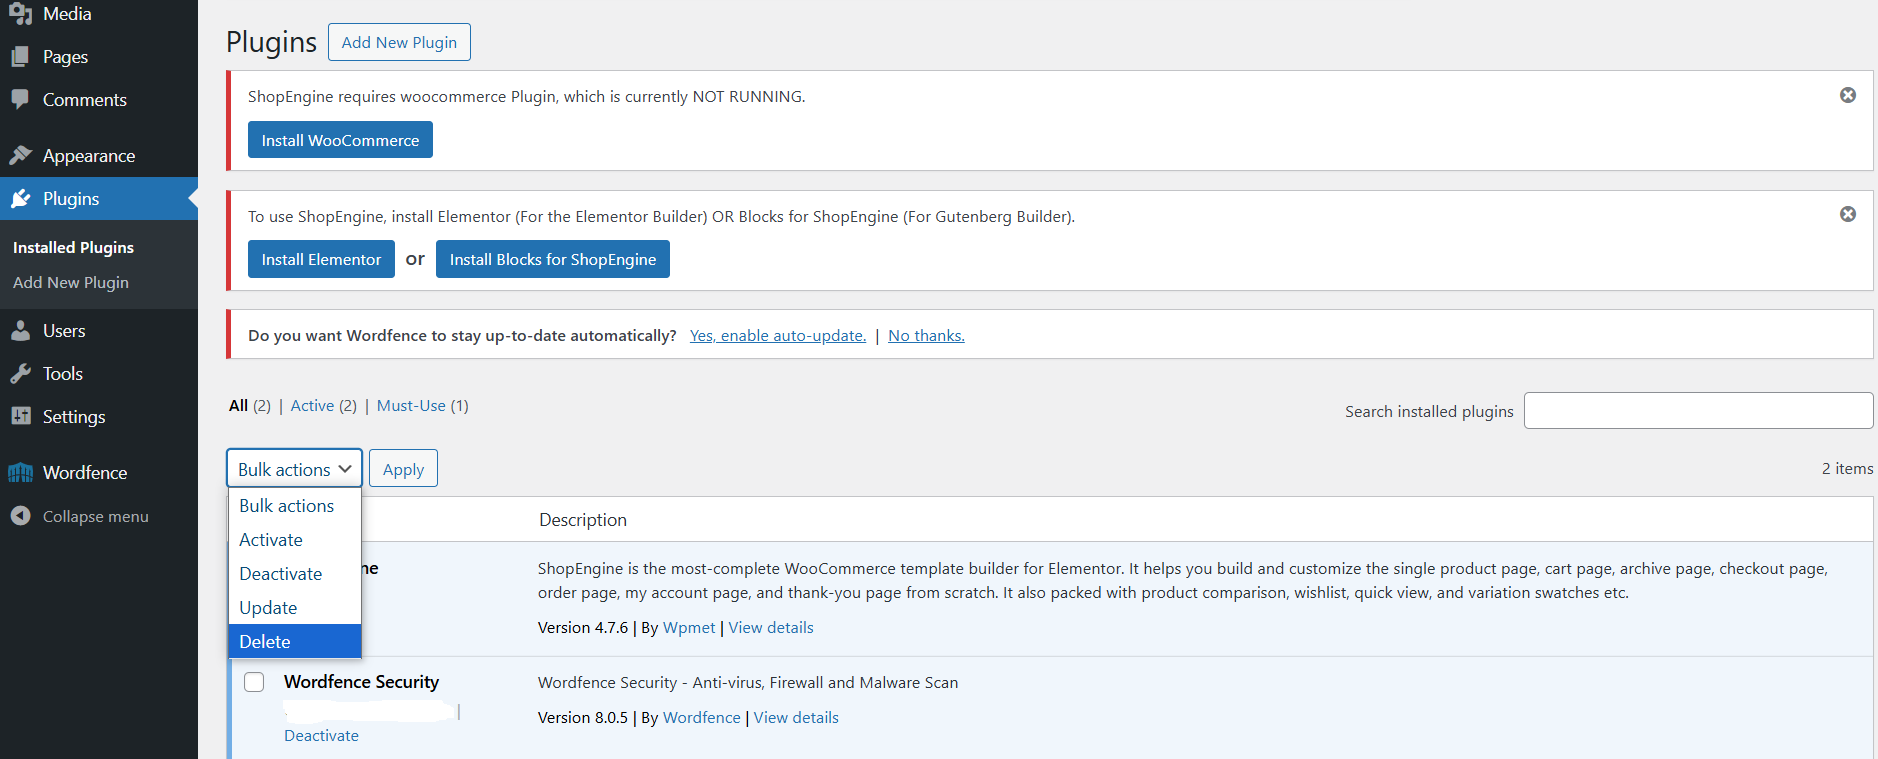Click the Plugins page heading
This screenshot has height=759, width=1878.
pyautogui.click(x=271, y=42)
